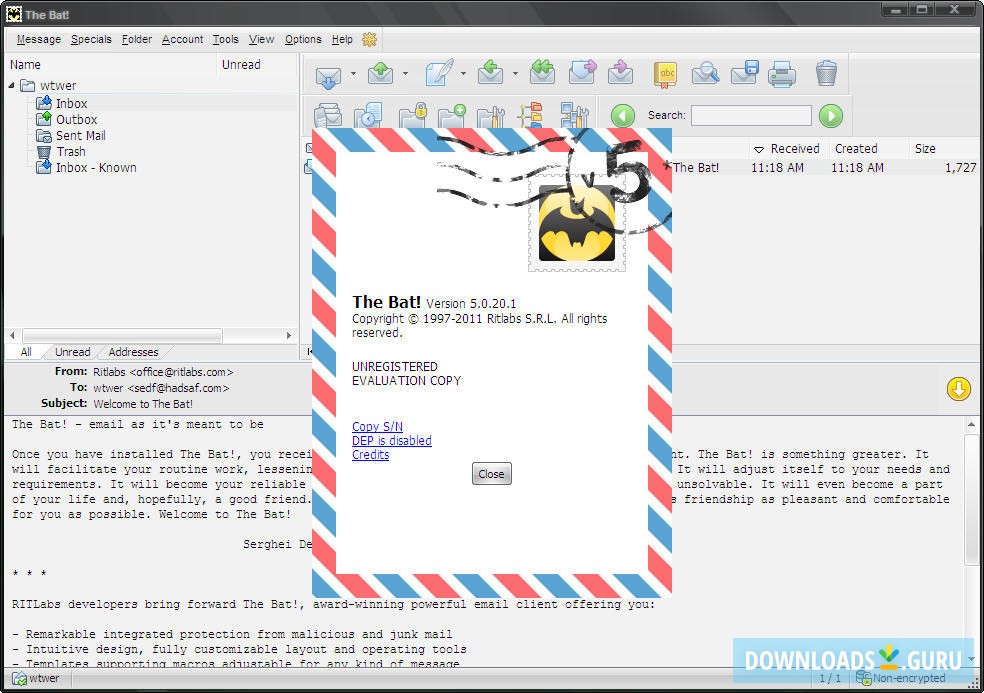Click the yellow download arrow in message header

(x=958, y=389)
